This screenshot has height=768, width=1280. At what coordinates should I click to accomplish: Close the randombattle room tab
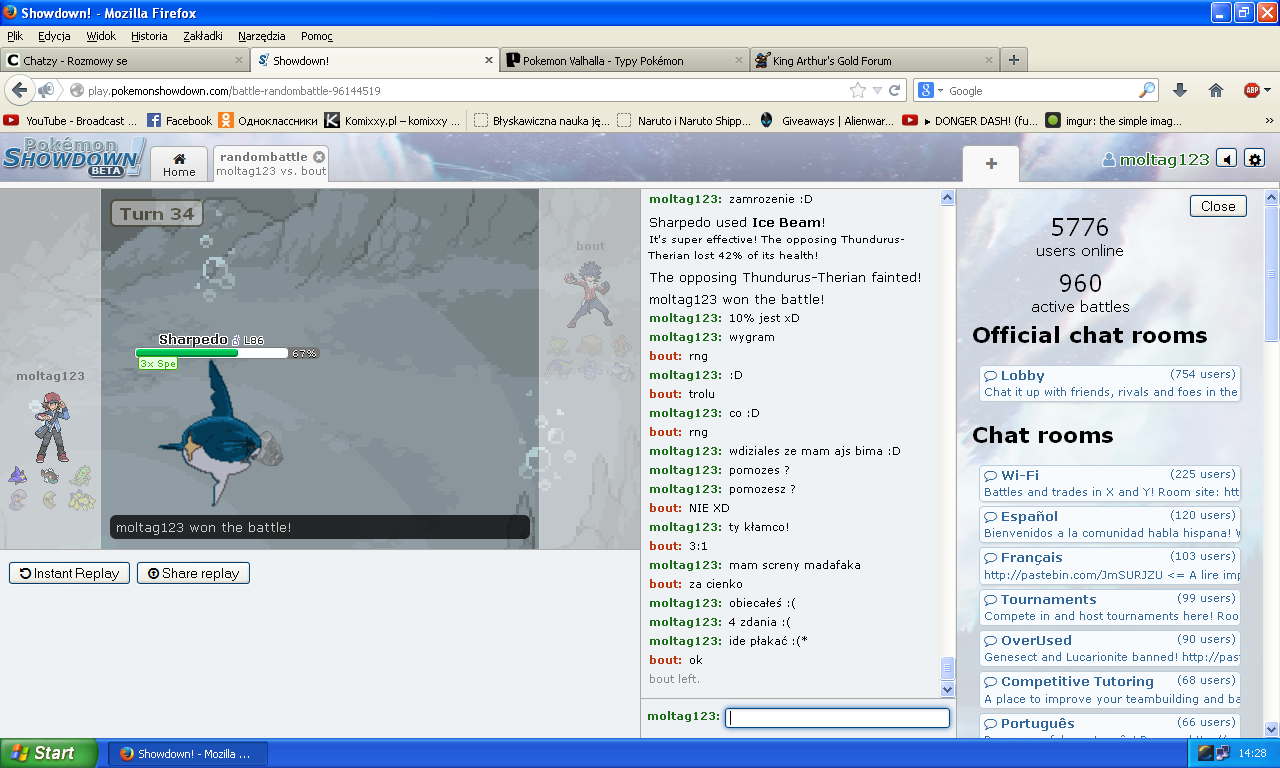318,157
